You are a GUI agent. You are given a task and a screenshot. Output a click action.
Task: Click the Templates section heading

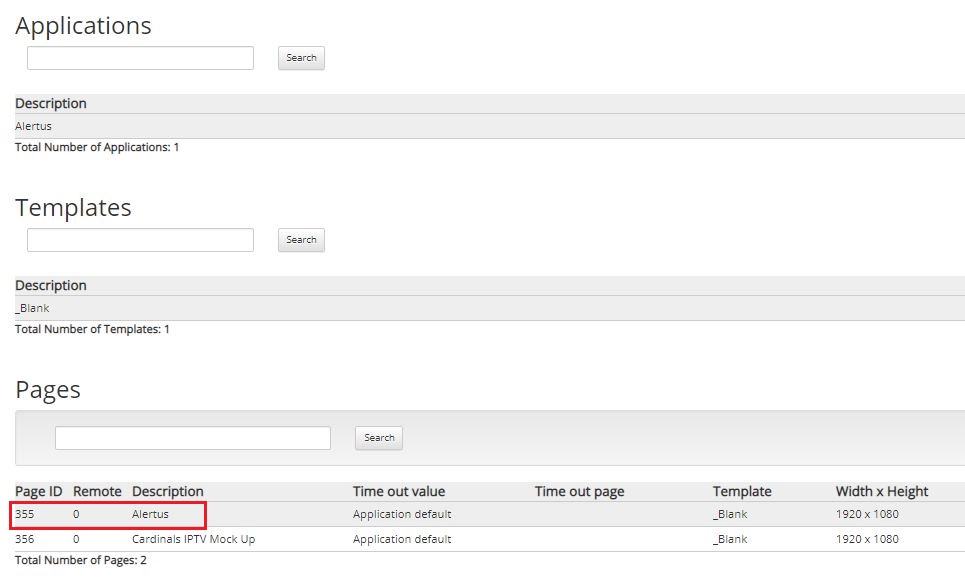[73, 207]
